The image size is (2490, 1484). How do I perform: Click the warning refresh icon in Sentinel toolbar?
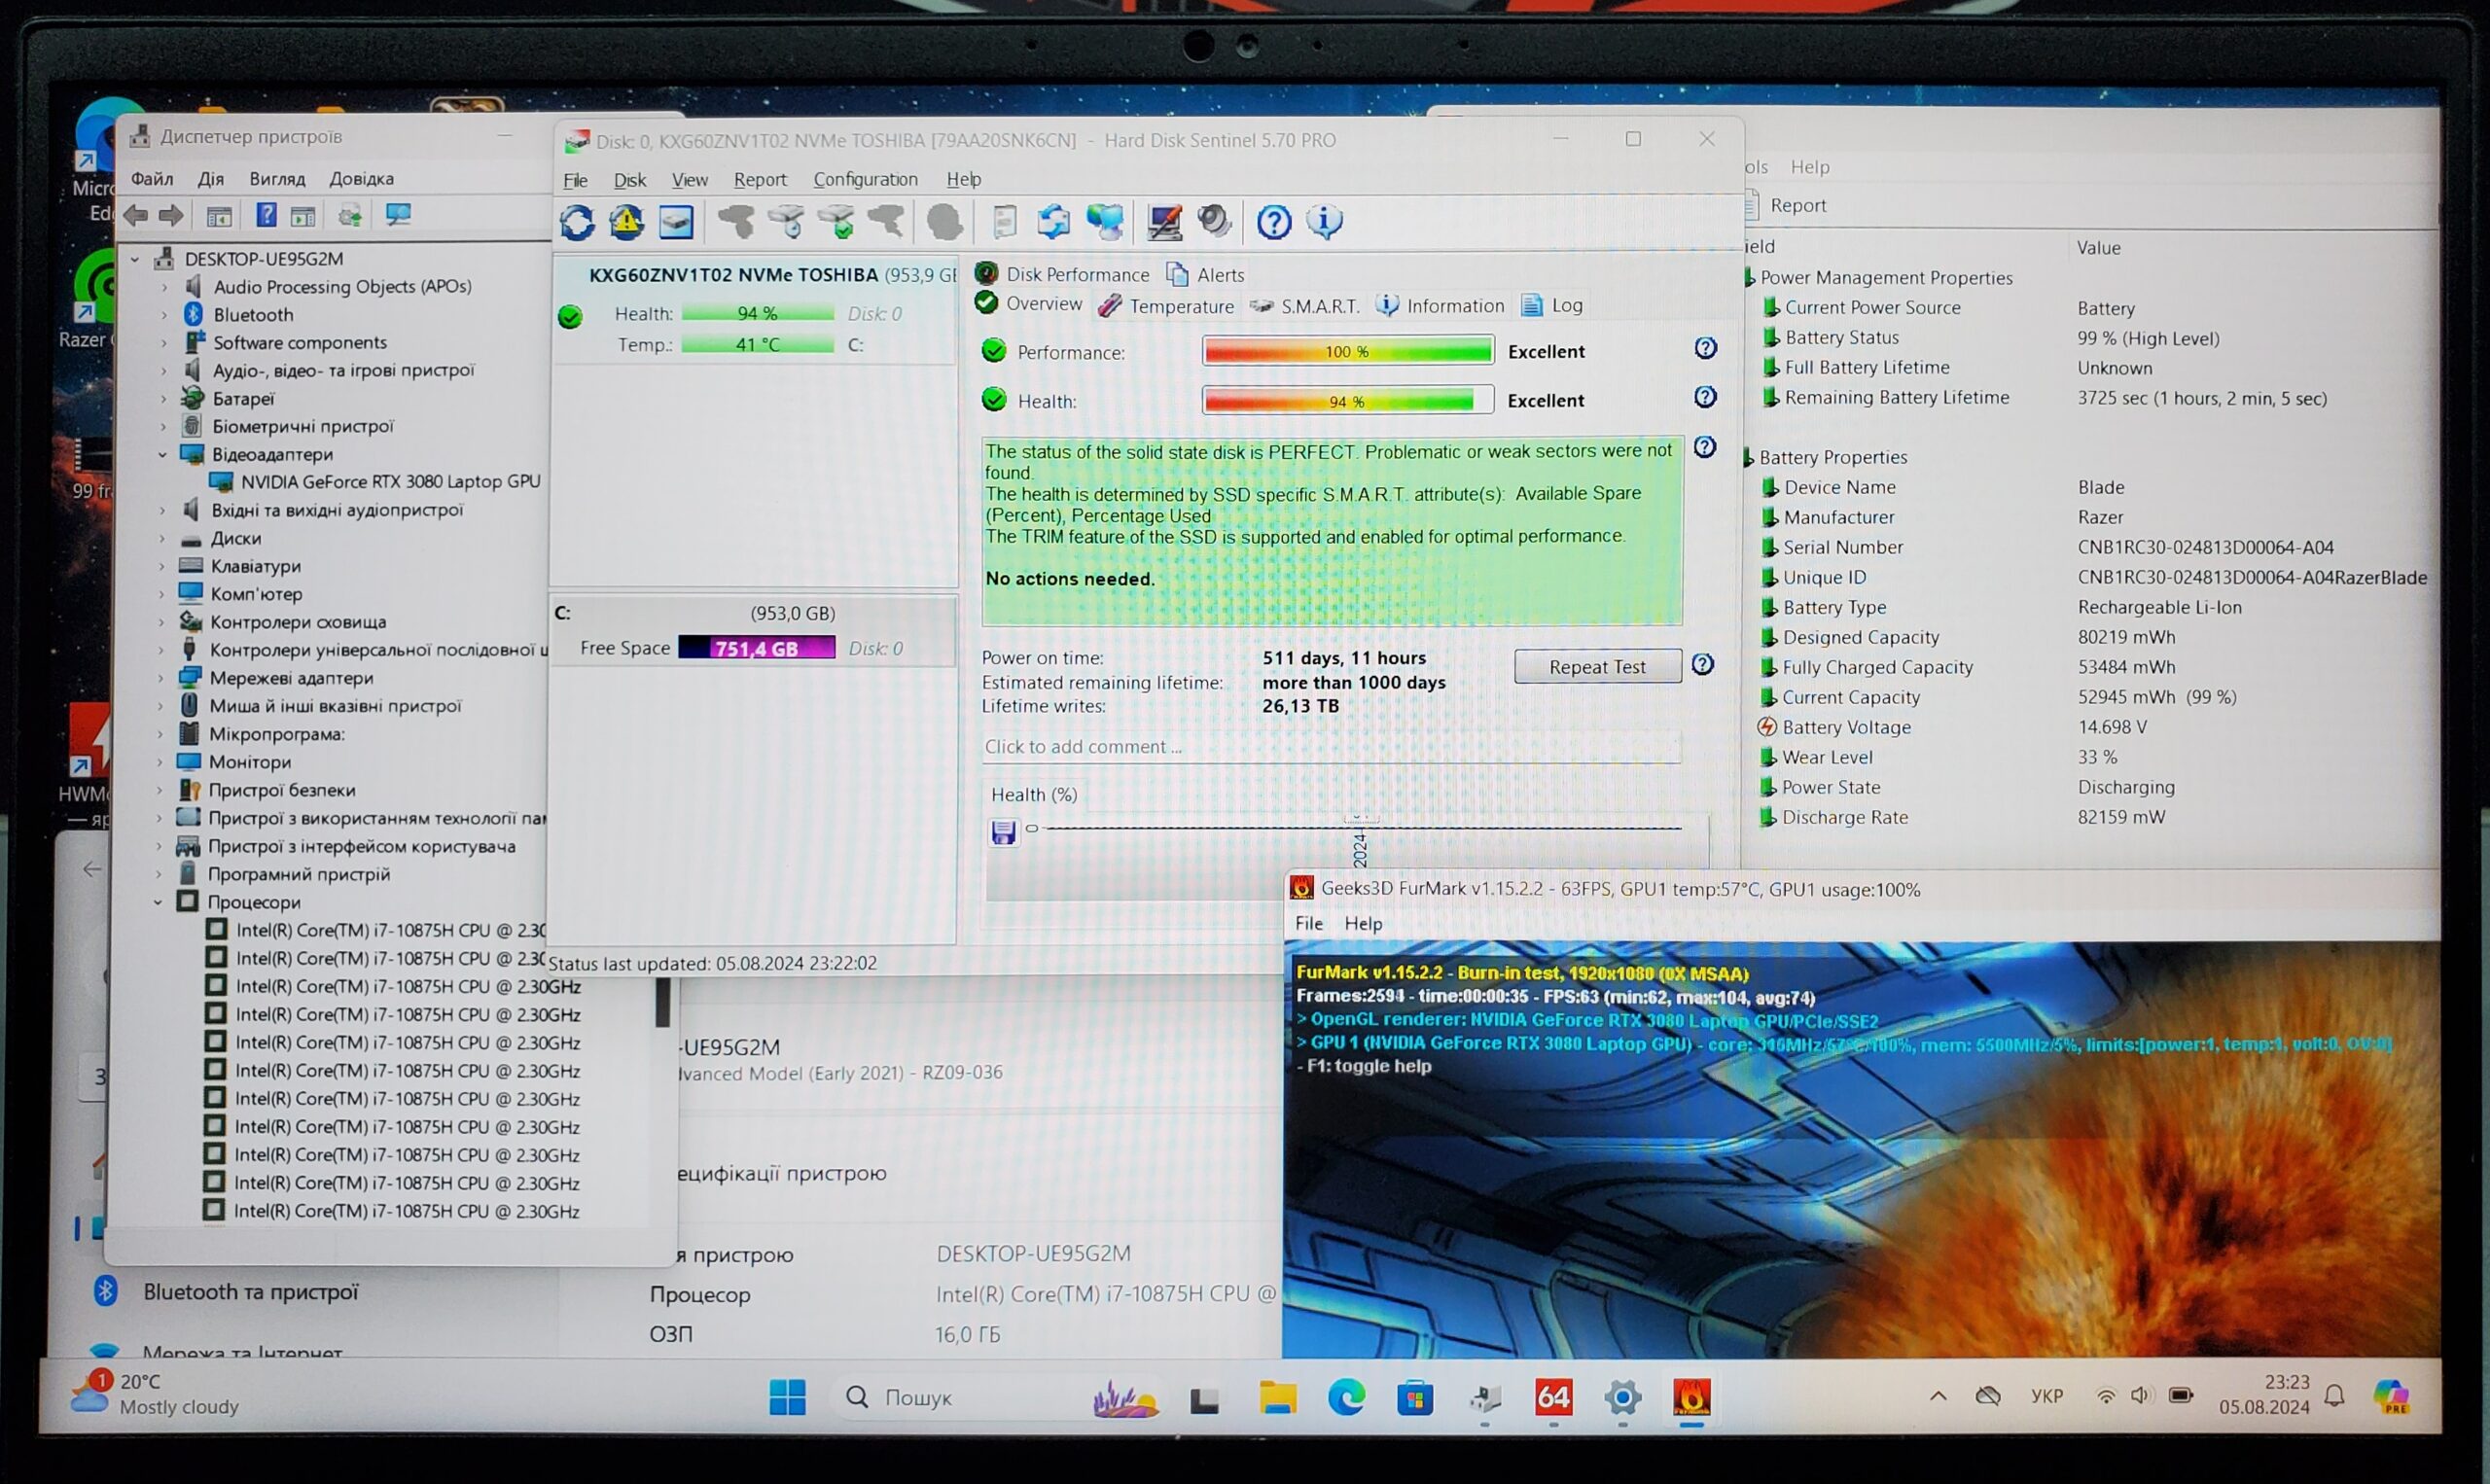point(627,222)
